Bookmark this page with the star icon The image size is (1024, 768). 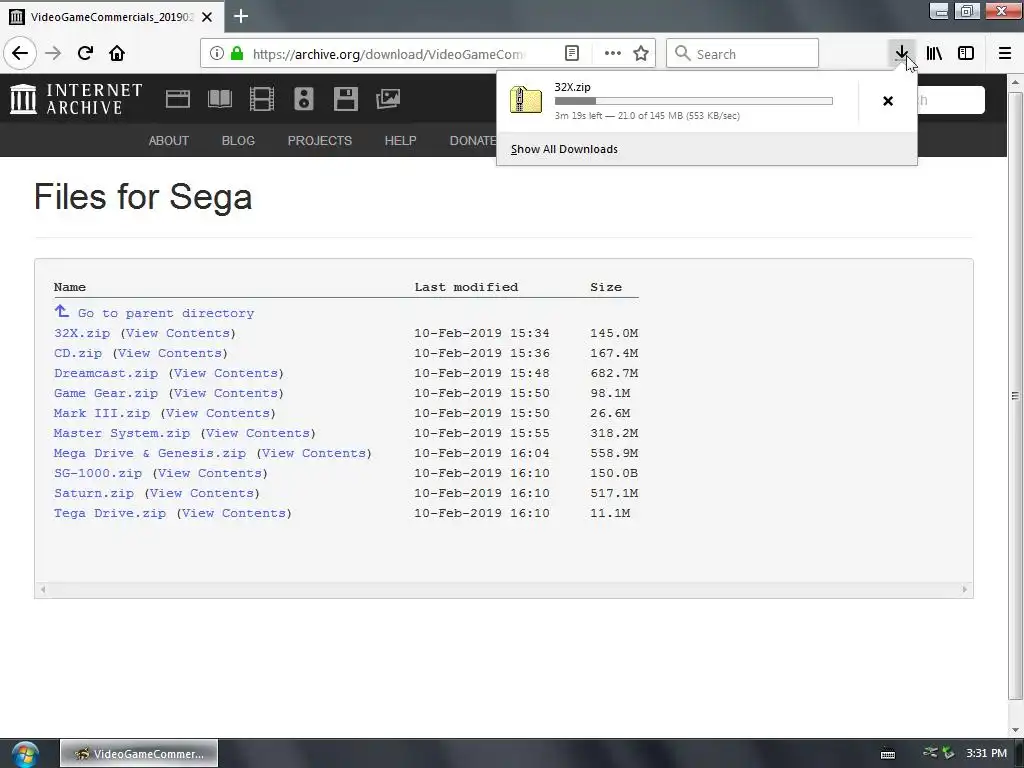pyautogui.click(x=641, y=54)
